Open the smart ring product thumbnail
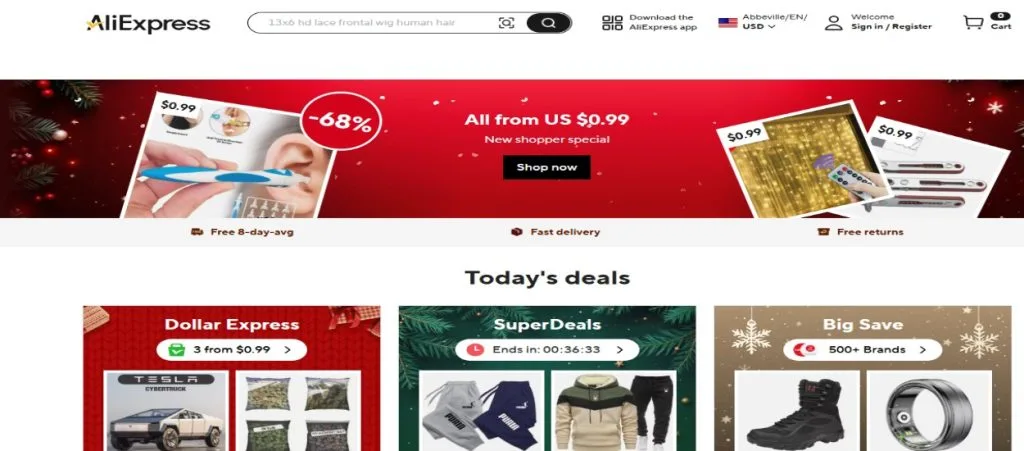This screenshot has height=451, width=1024. tap(929, 411)
